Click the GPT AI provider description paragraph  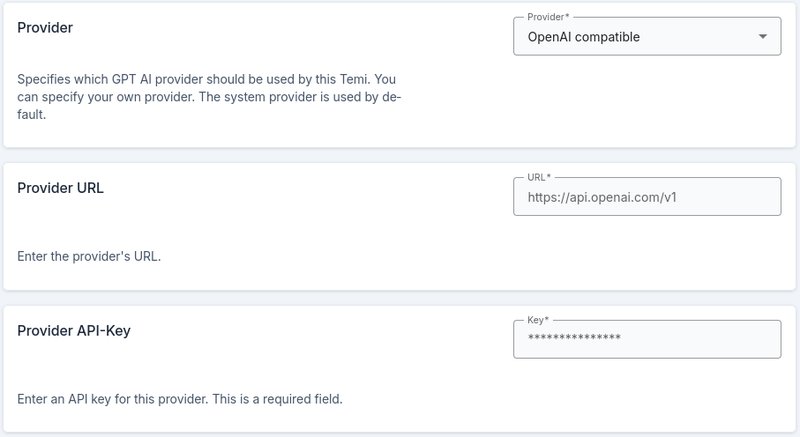pyautogui.click(x=209, y=97)
